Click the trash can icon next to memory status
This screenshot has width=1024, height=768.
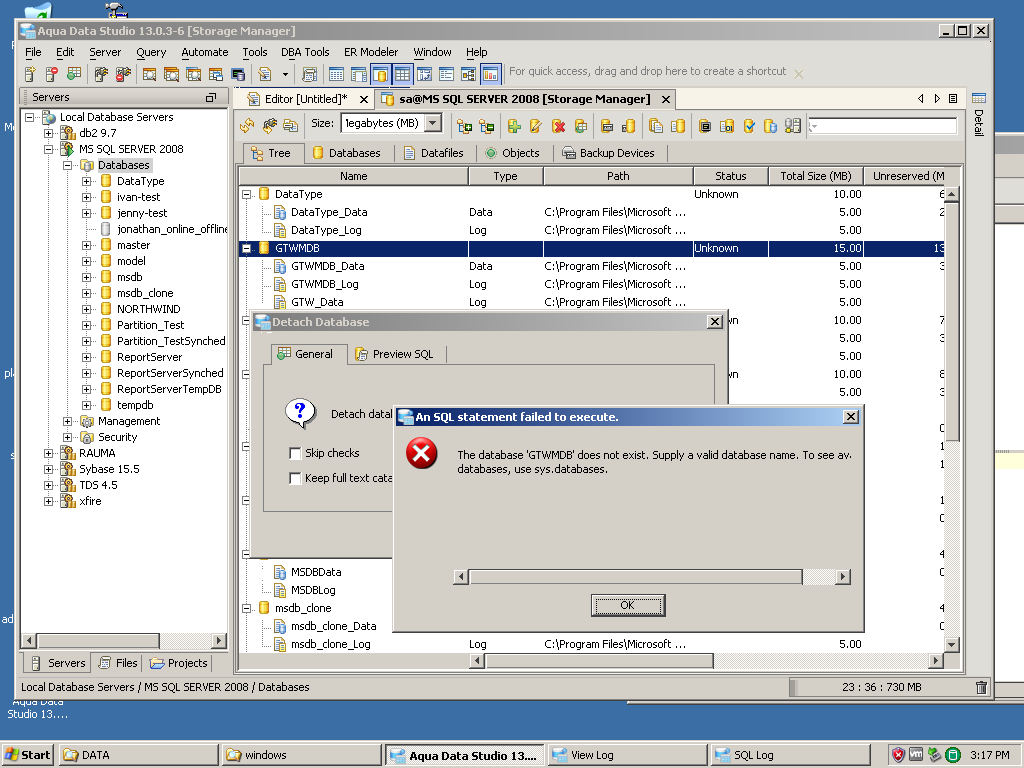tap(981, 687)
